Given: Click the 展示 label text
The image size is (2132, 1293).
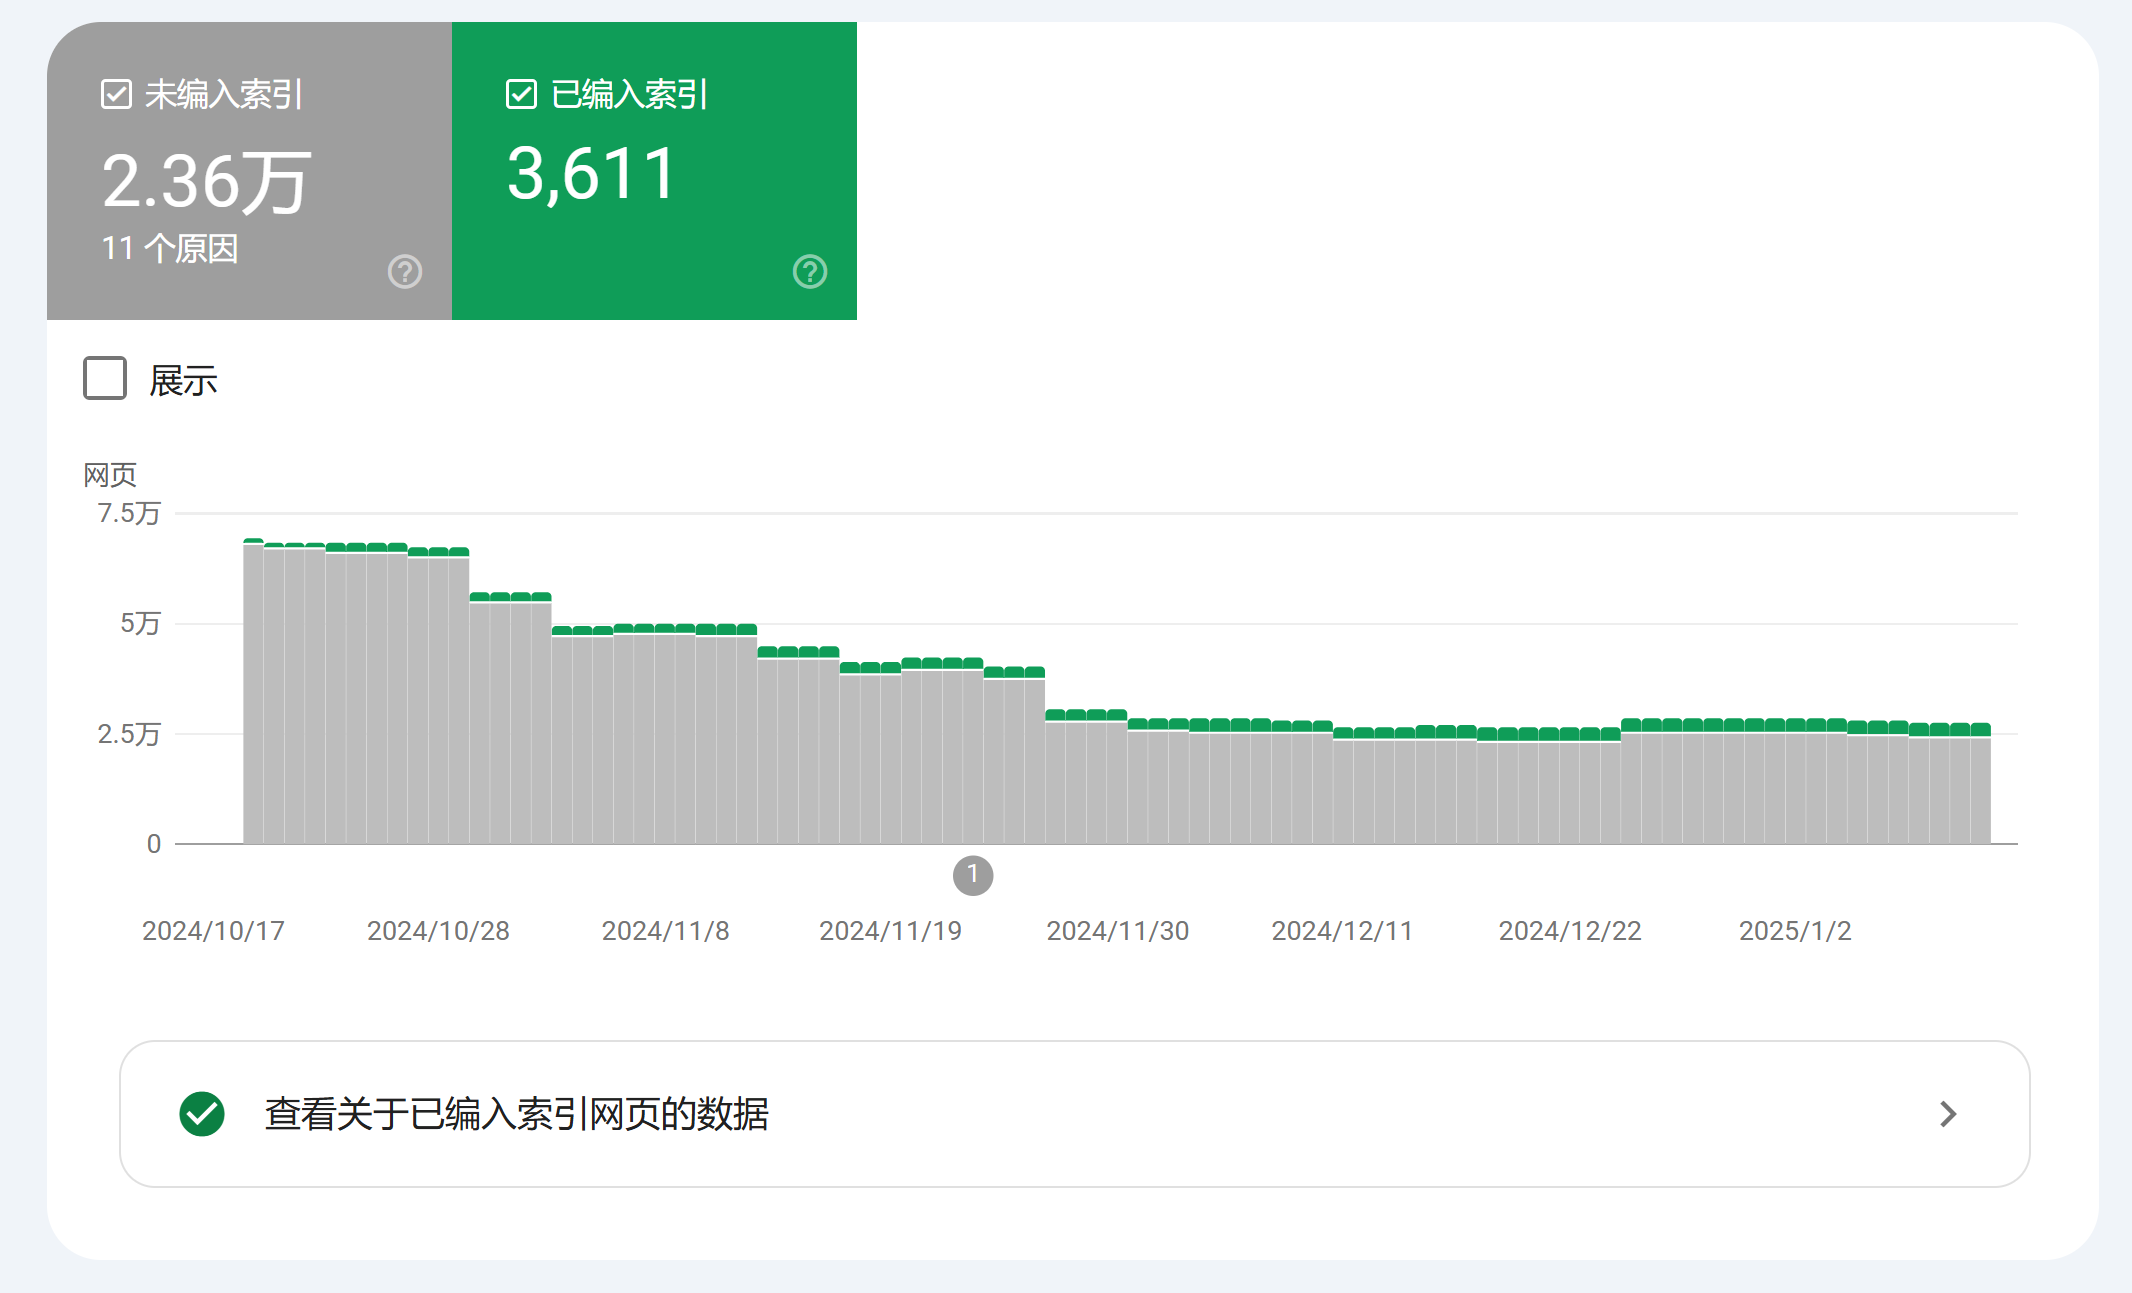Looking at the screenshot, I should pos(183,380).
